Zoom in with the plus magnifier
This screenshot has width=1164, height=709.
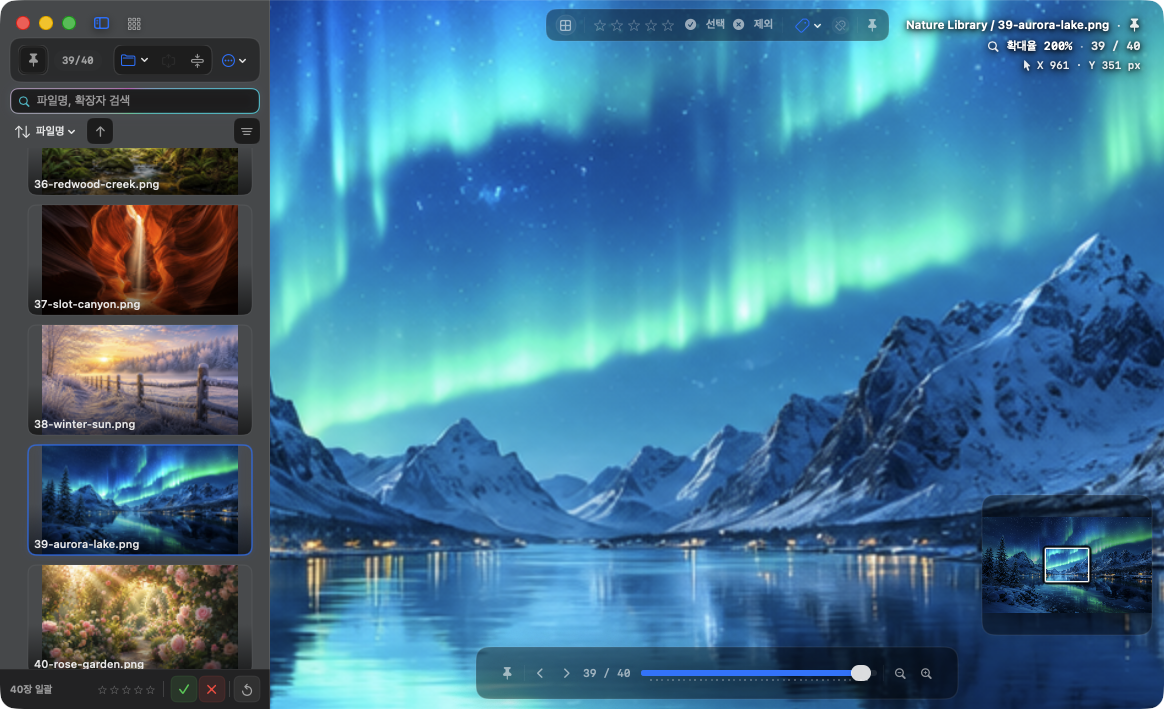coord(926,673)
